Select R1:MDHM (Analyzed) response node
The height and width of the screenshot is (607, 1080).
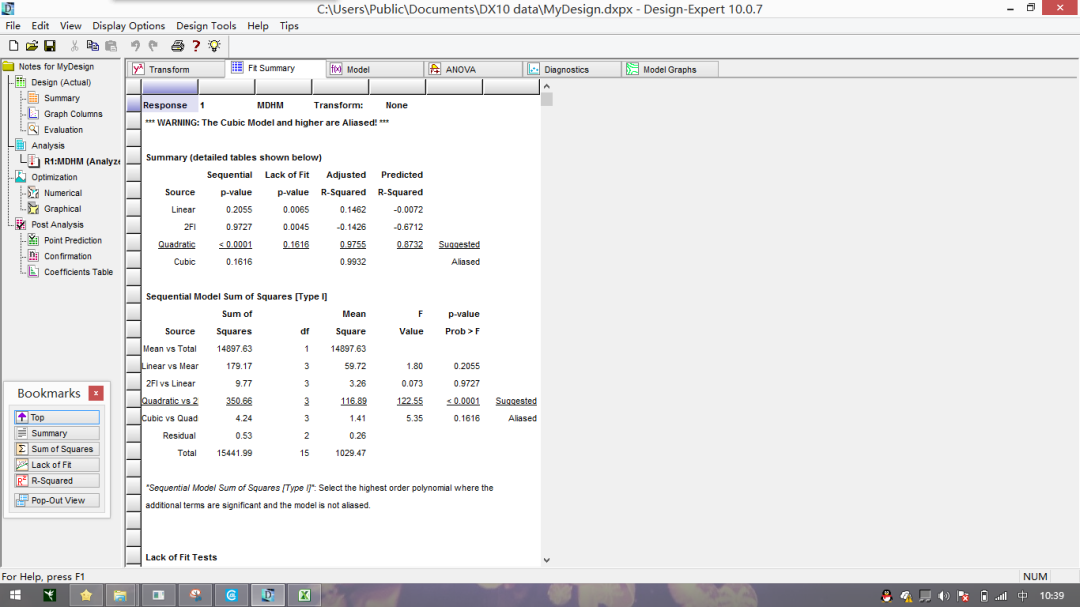[82, 161]
